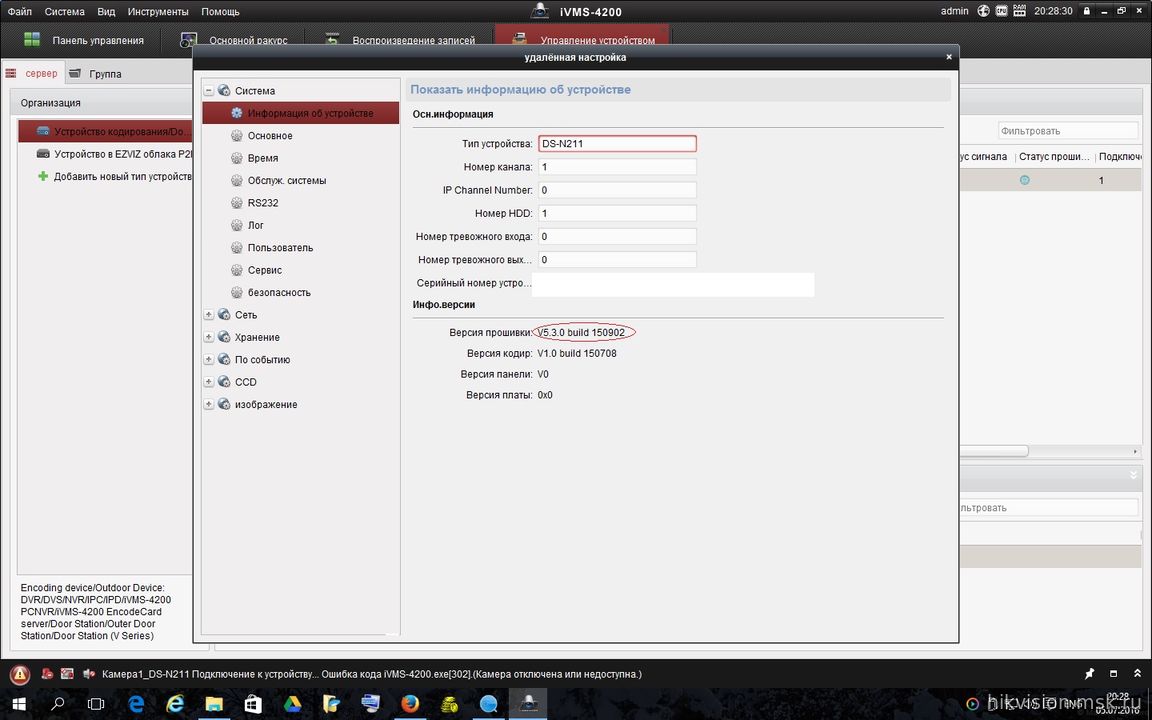1152x720 pixels.
Task: Open Сервис settings item
Action: click(264, 270)
